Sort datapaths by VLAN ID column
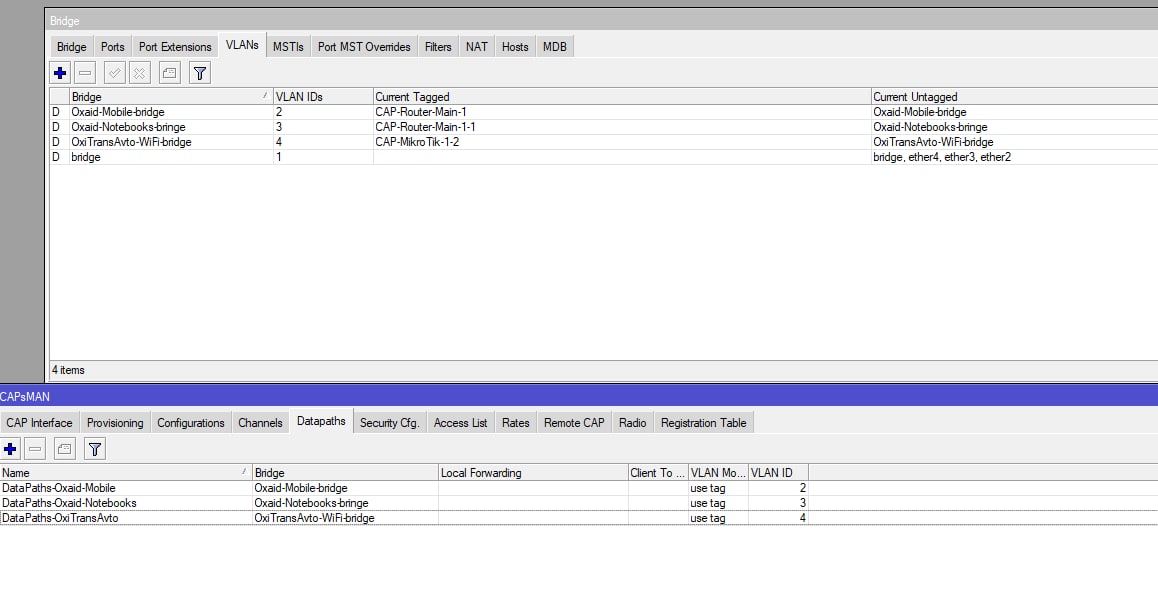Screen dimensions: 1158x609 coord(778,472)
